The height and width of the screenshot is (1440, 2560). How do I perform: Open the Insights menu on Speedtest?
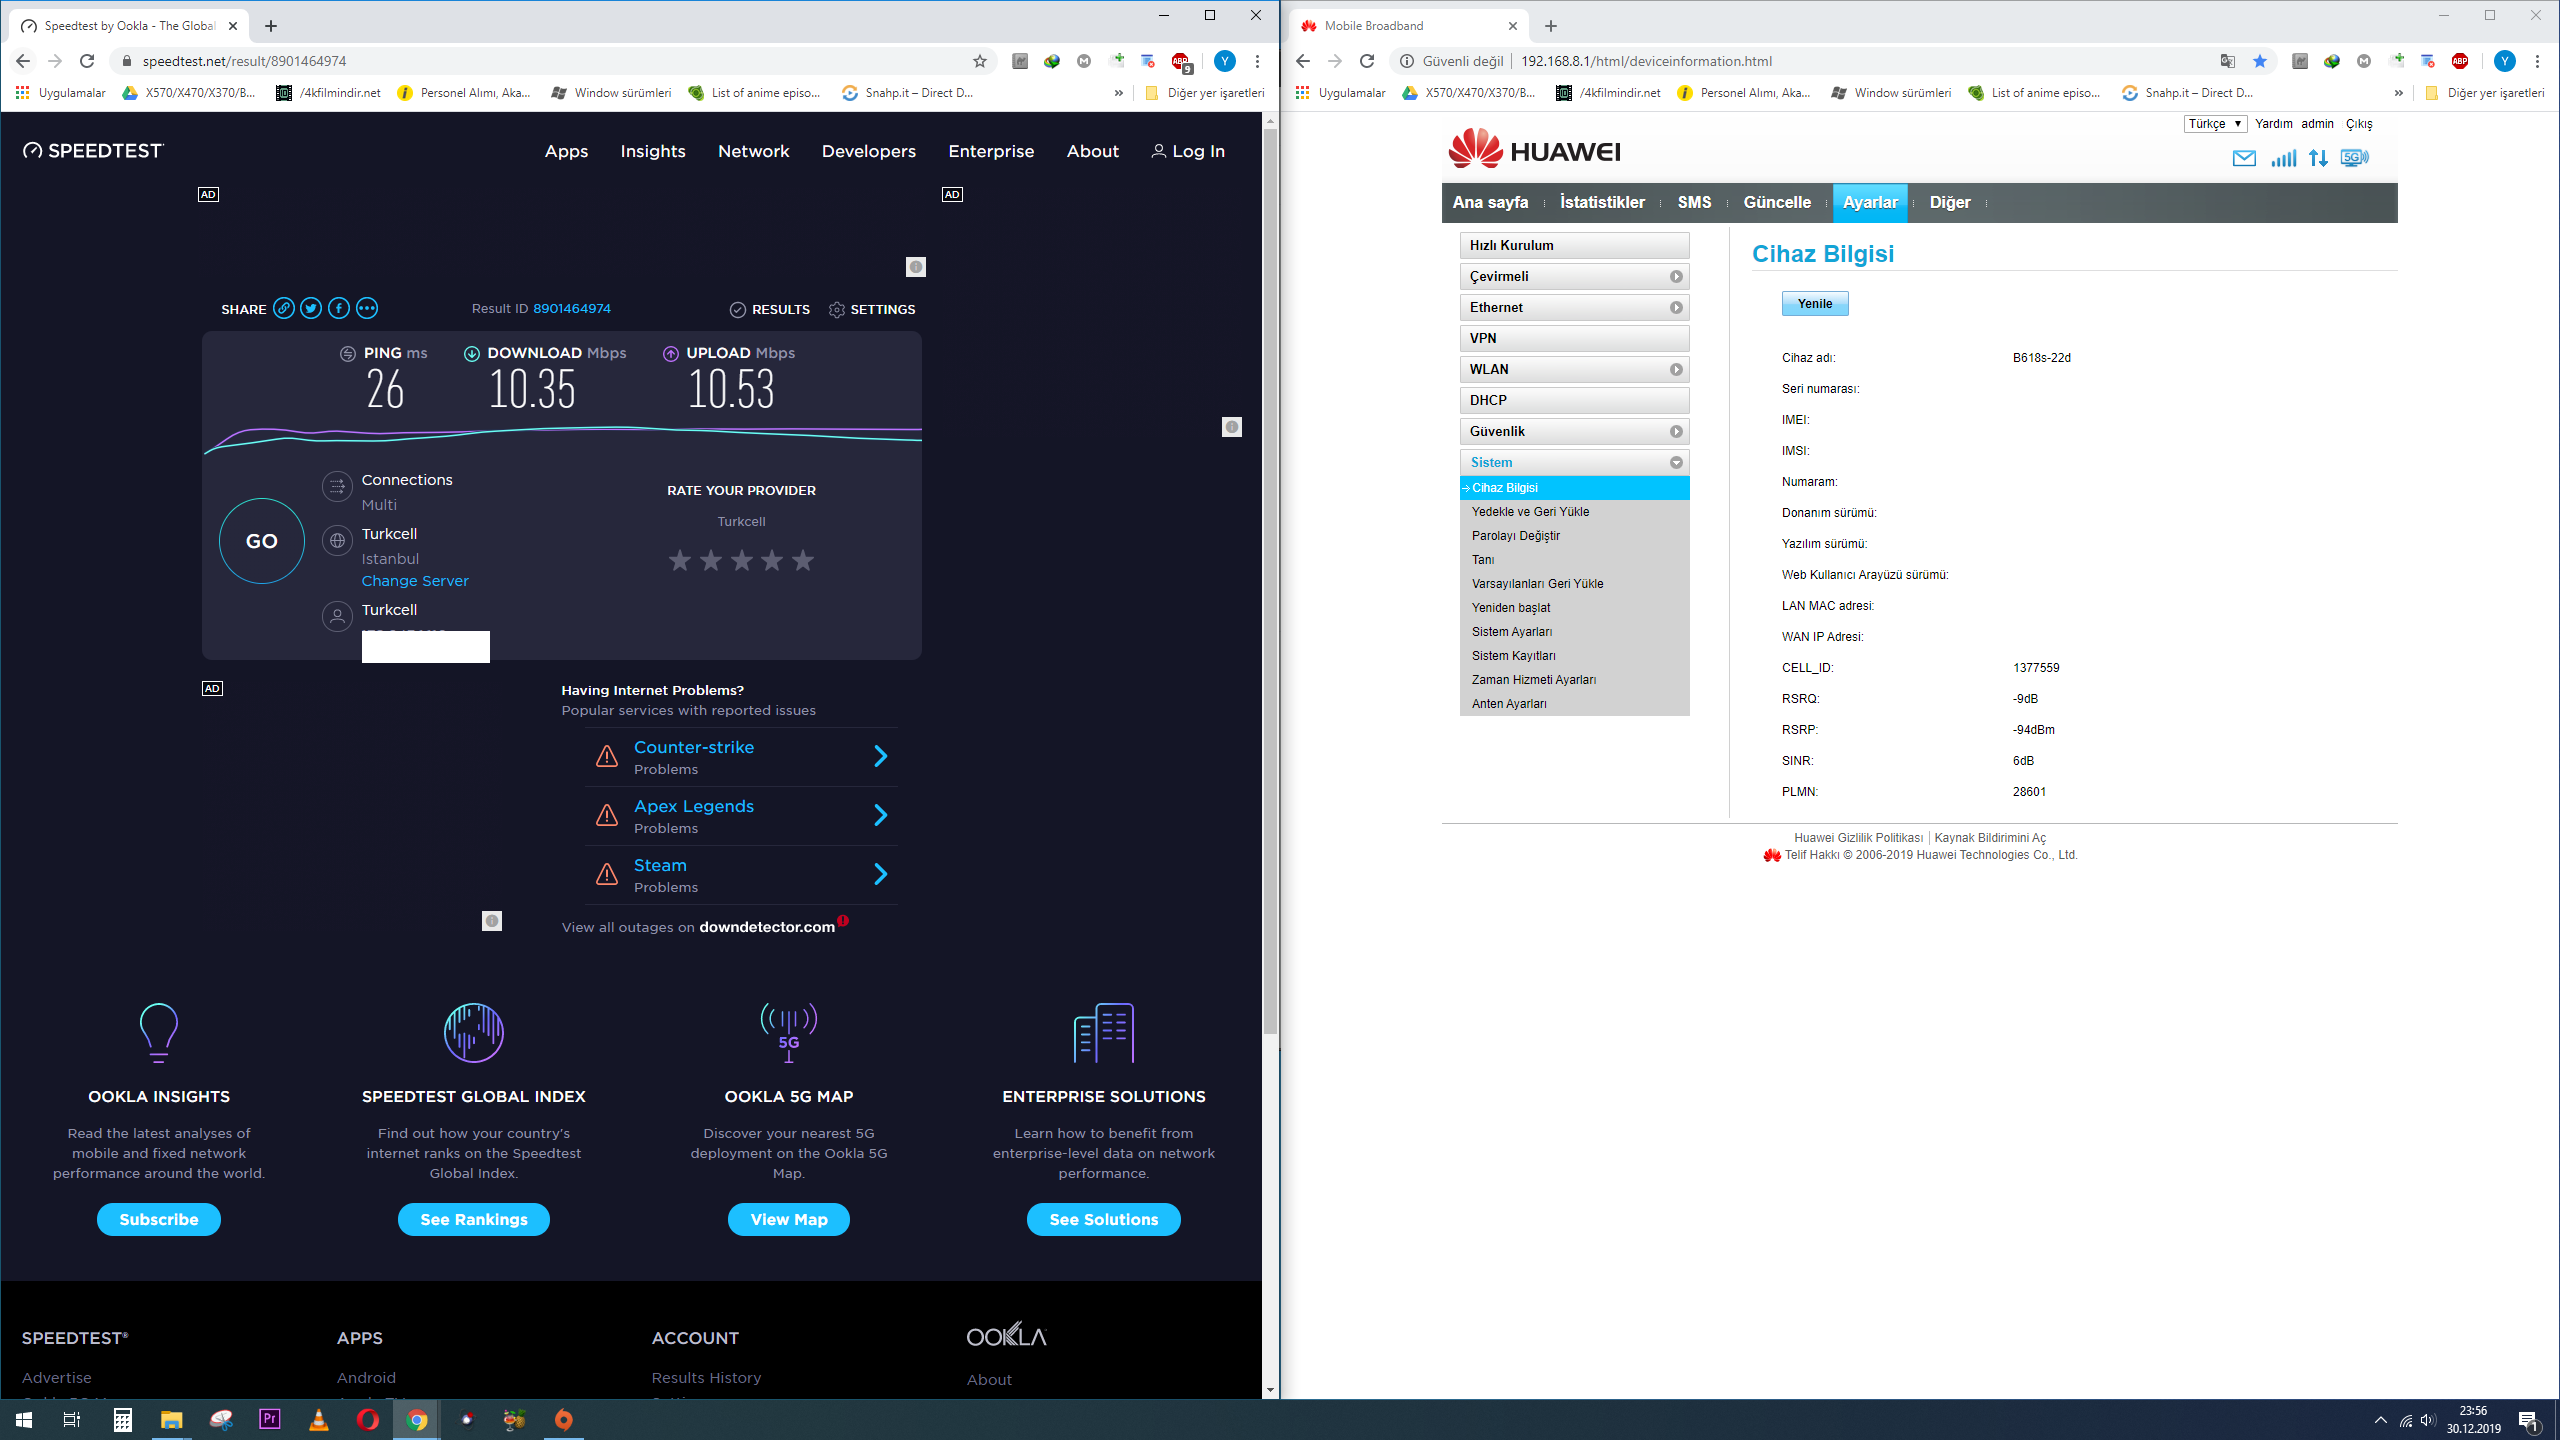pos(653,151)
